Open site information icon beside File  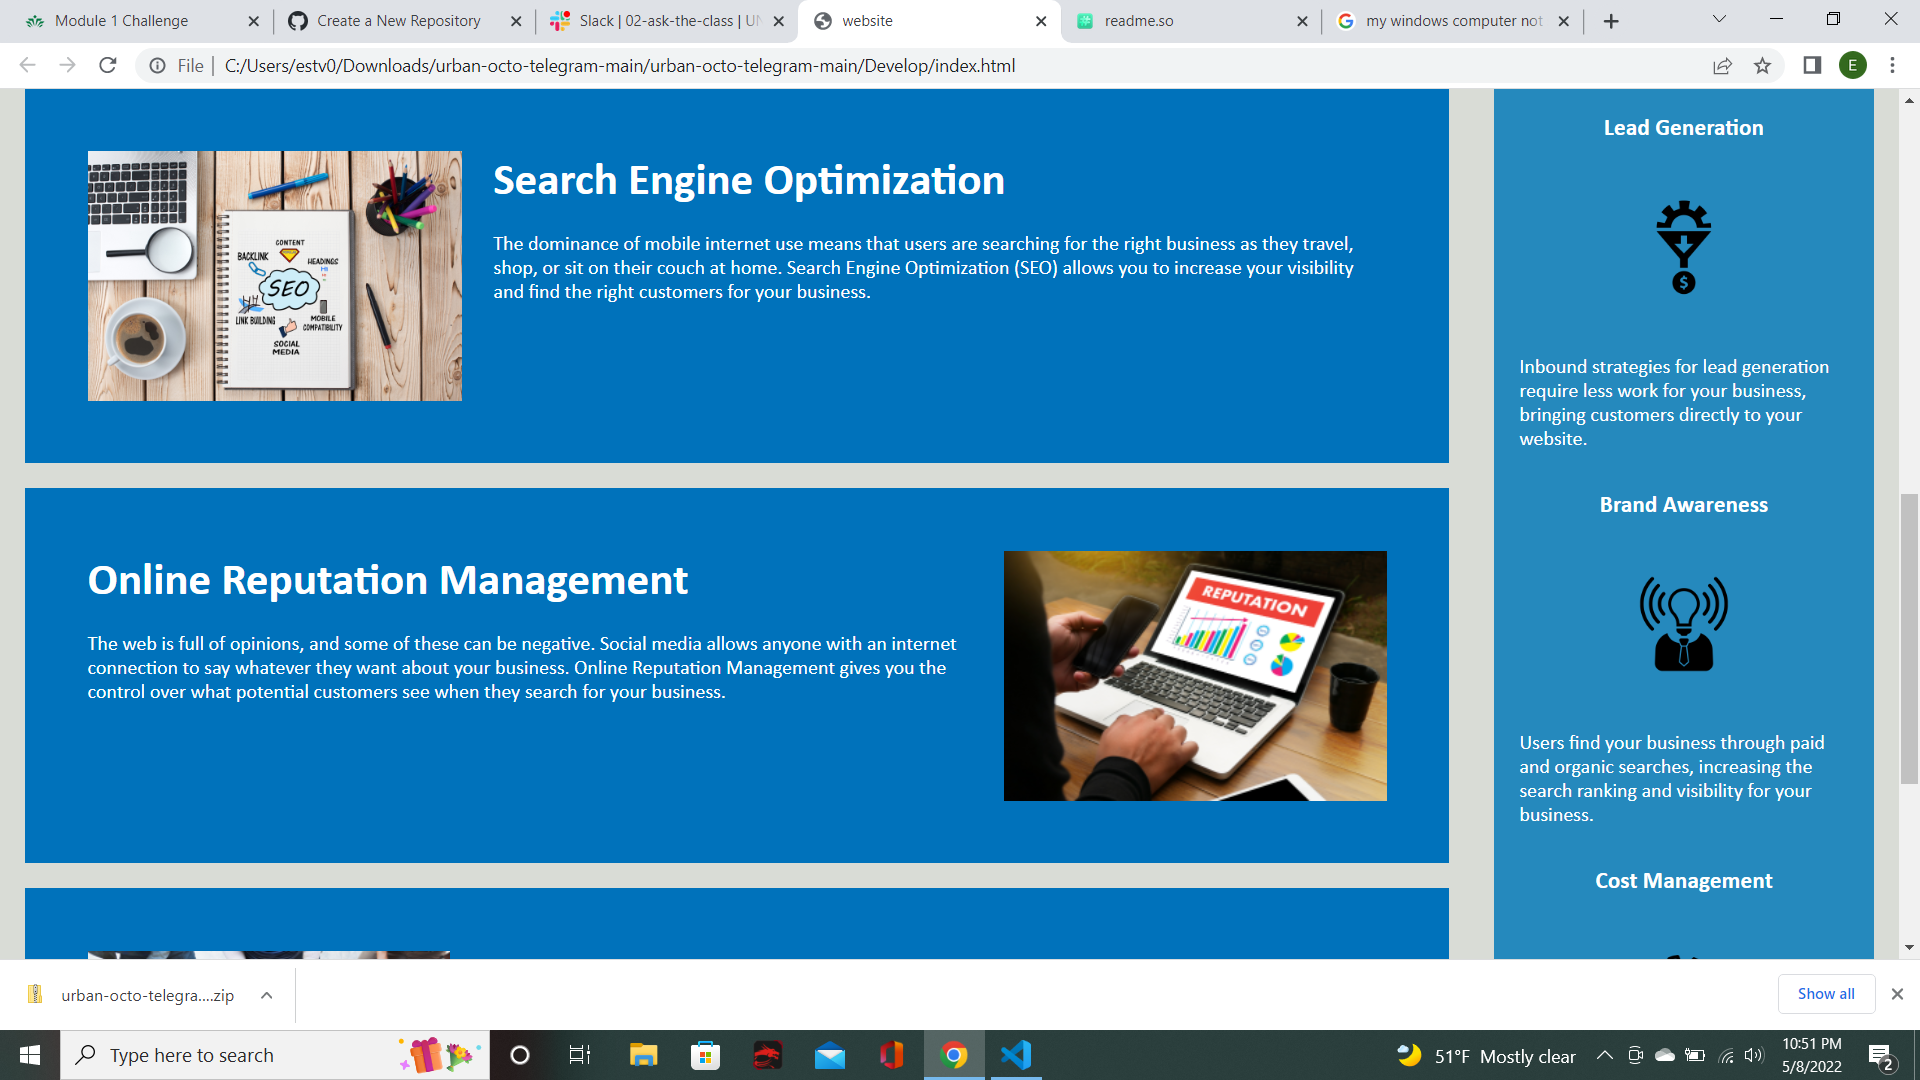[x=157, y=66]
